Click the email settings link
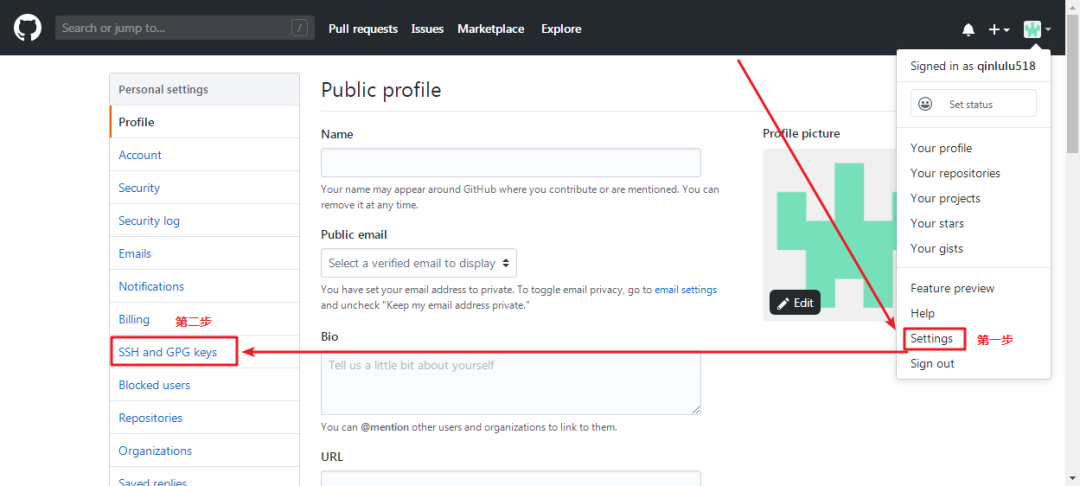Image resolution: width=1080 pixels, height=486 pixels. pos(685,290)
